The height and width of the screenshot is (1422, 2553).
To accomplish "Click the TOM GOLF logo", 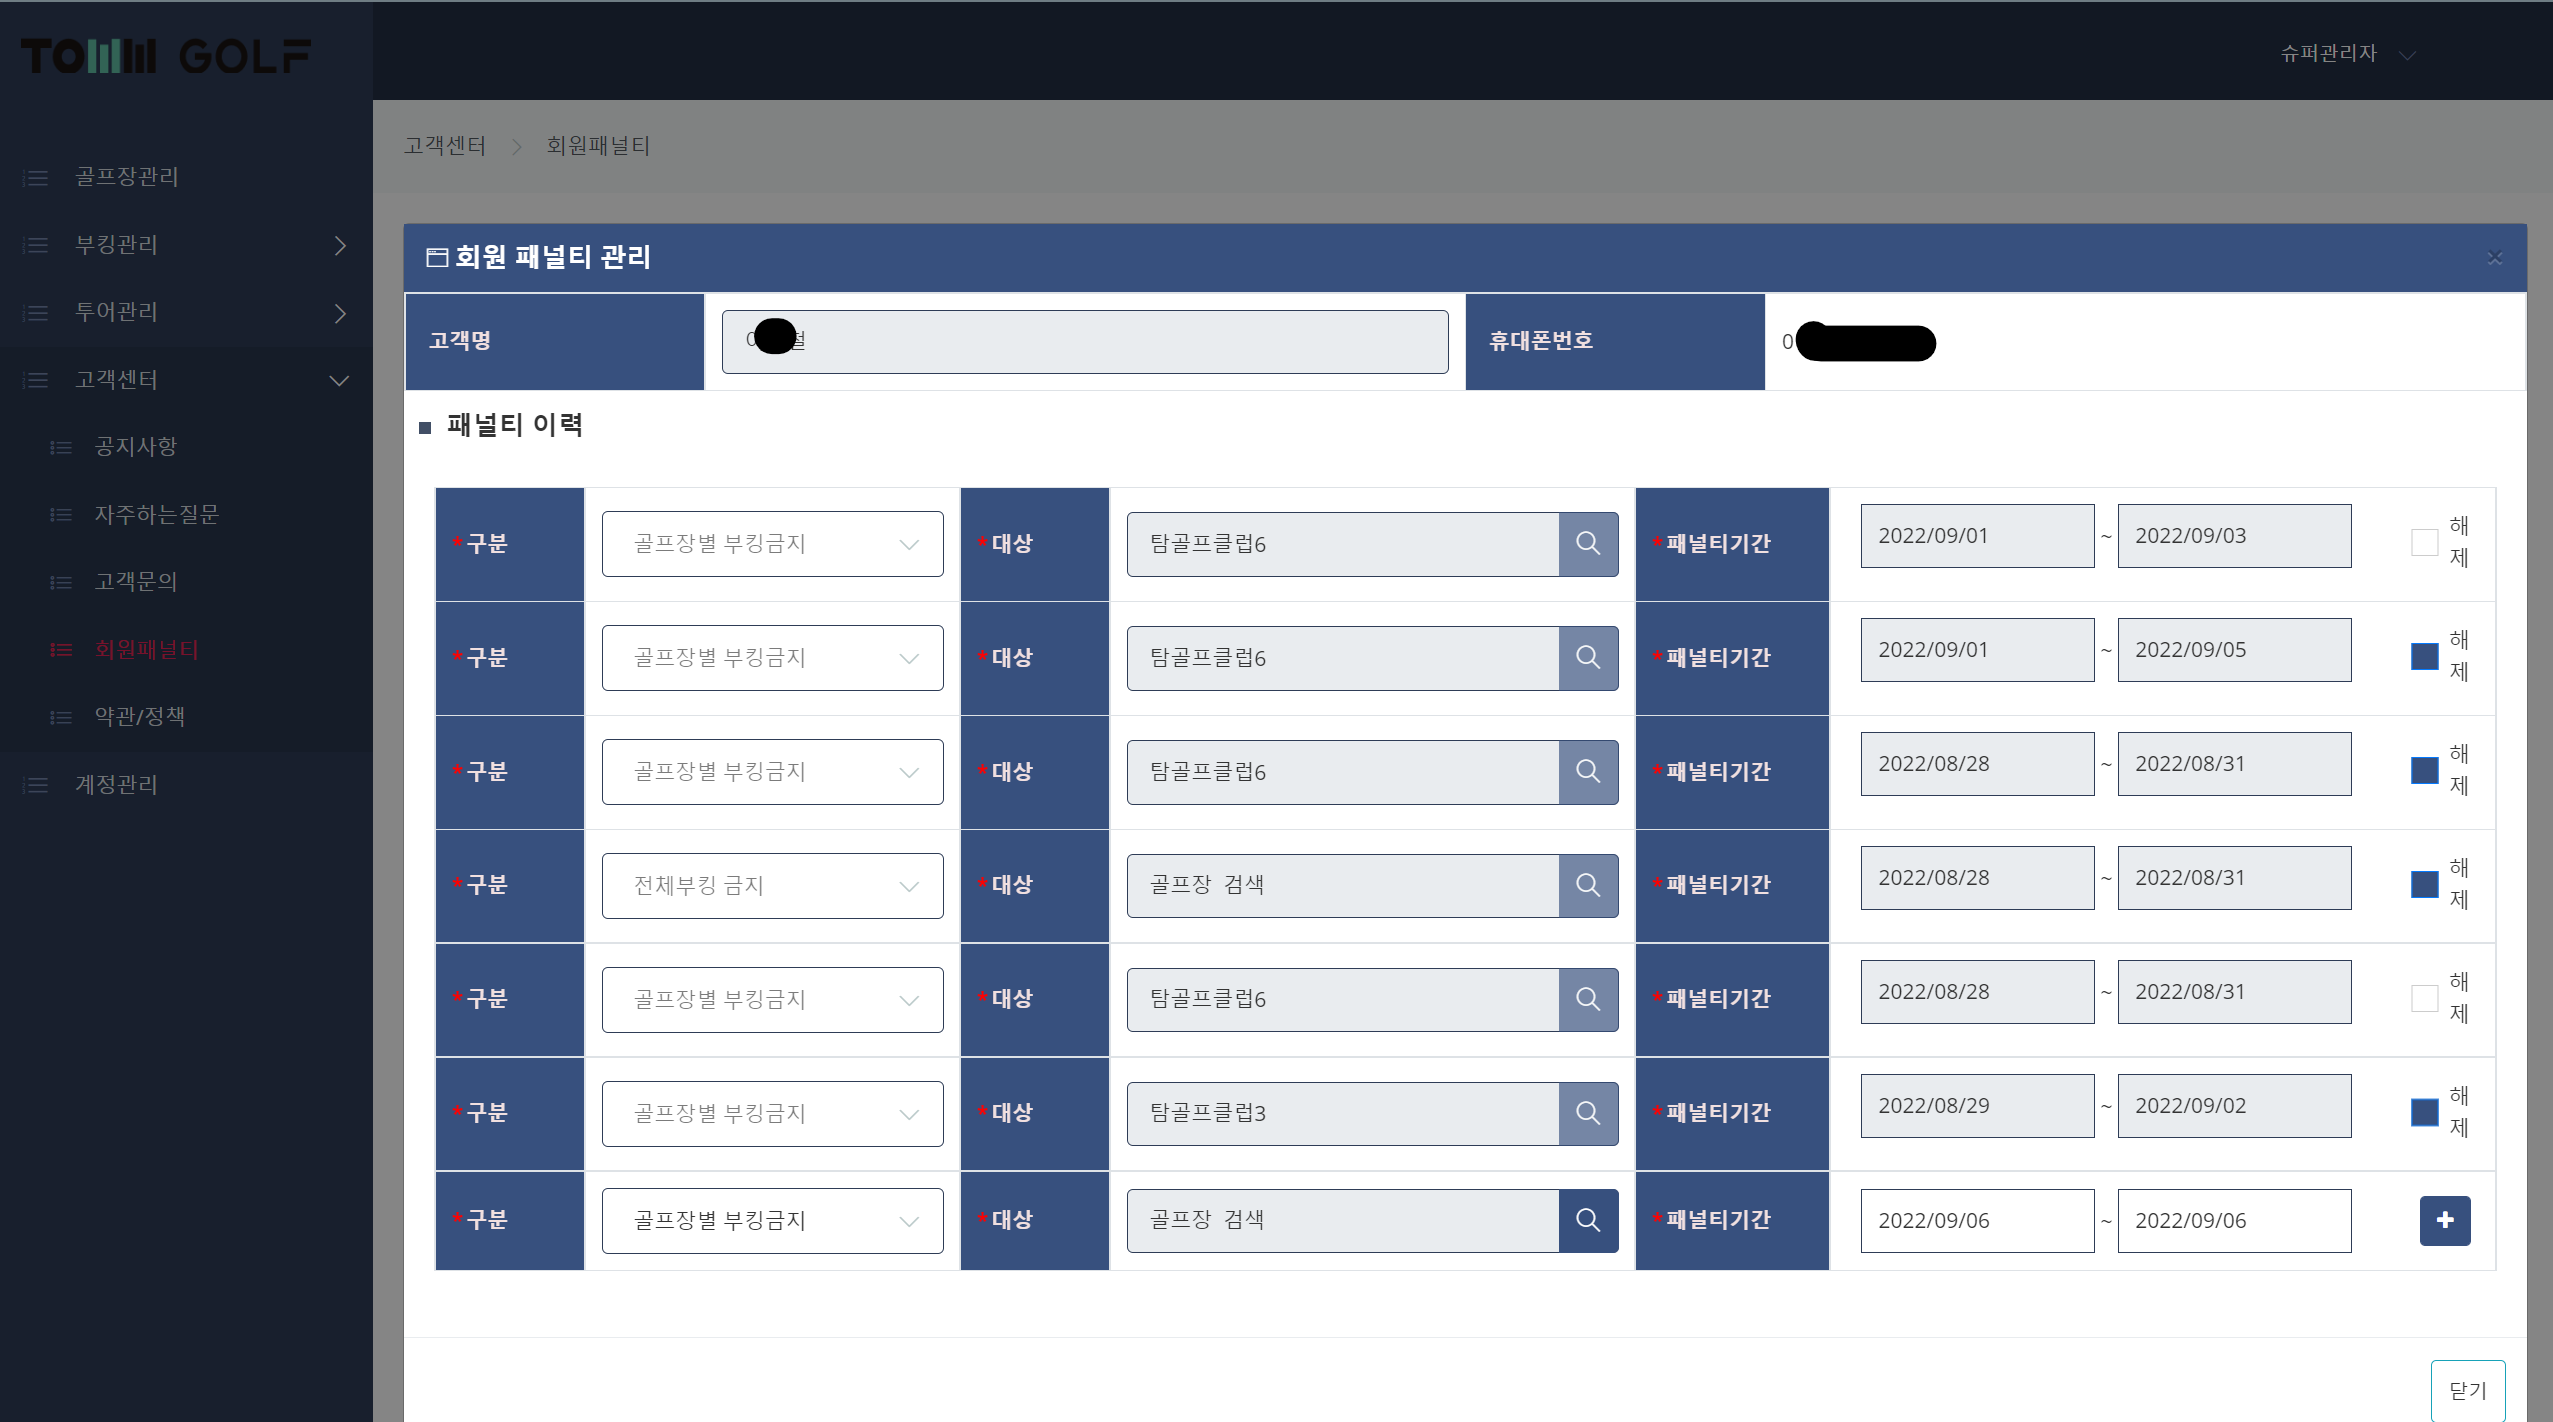I will coord(166,56).
